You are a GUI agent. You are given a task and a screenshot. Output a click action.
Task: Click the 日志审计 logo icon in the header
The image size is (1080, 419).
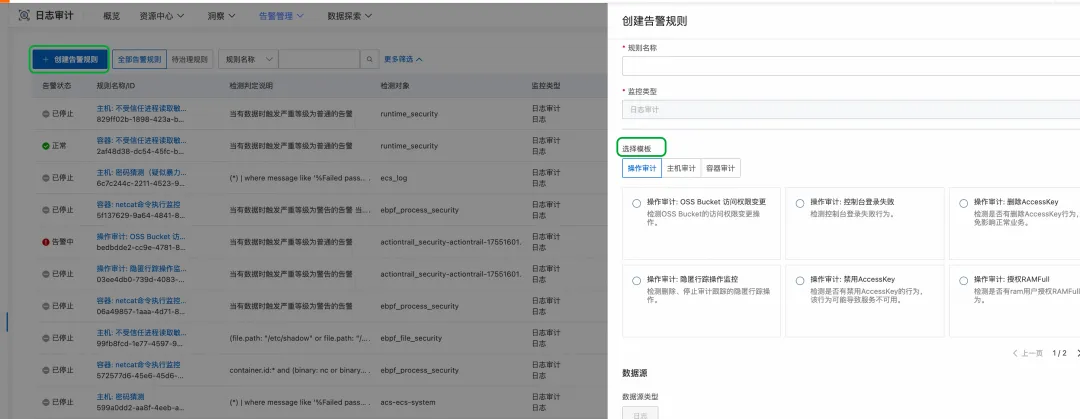pyautogui.click(x=24, y=15)
